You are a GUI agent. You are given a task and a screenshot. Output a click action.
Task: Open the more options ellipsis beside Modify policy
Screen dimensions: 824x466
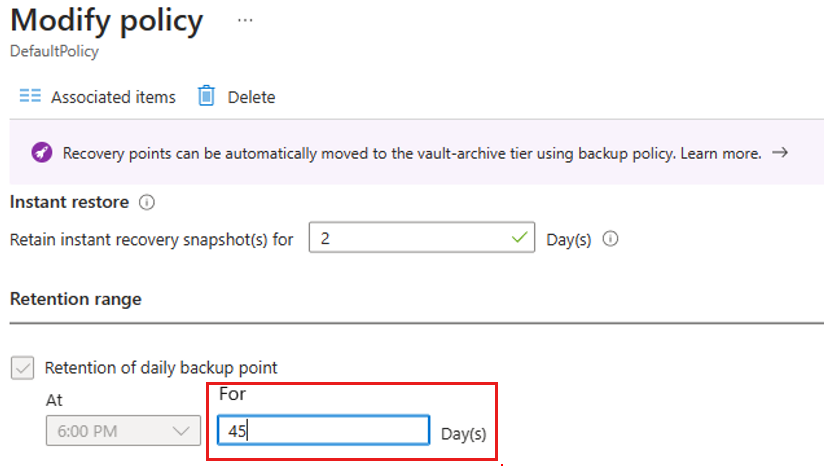(x=246, y=20)
